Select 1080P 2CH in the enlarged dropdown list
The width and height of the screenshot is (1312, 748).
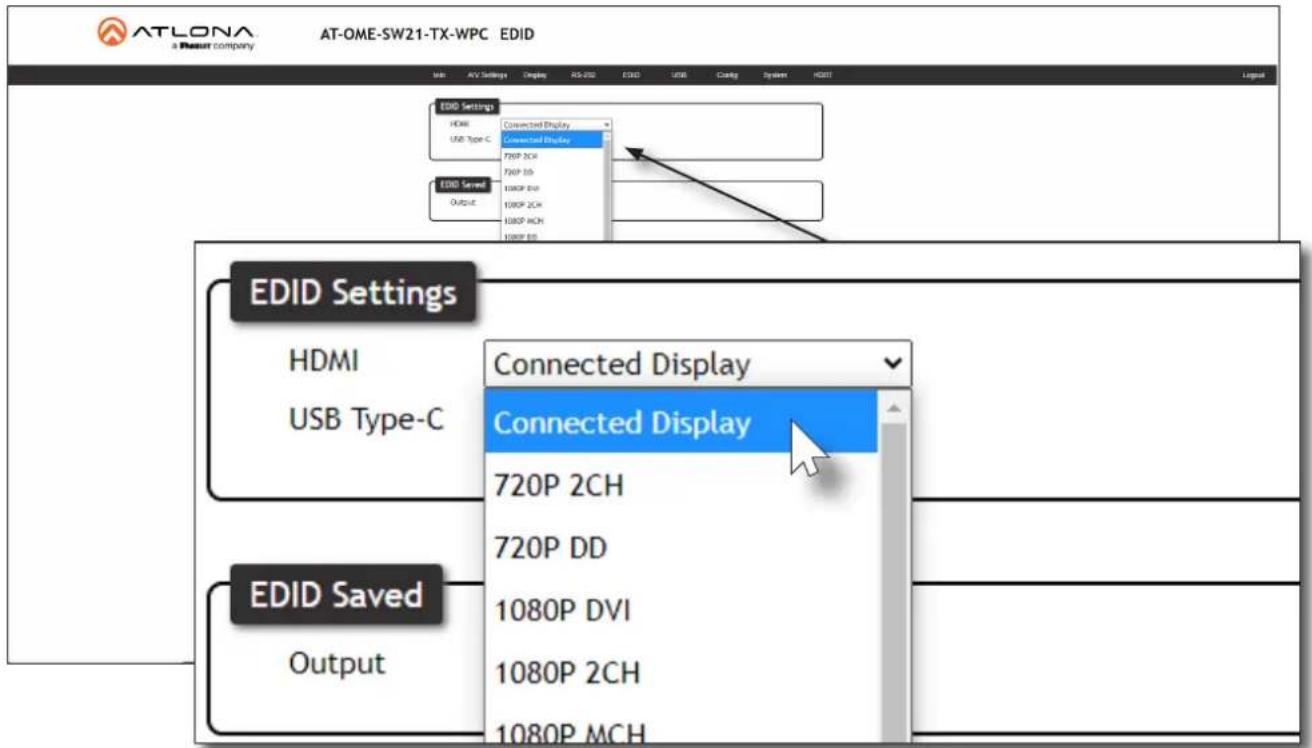(x=681, y=672)
